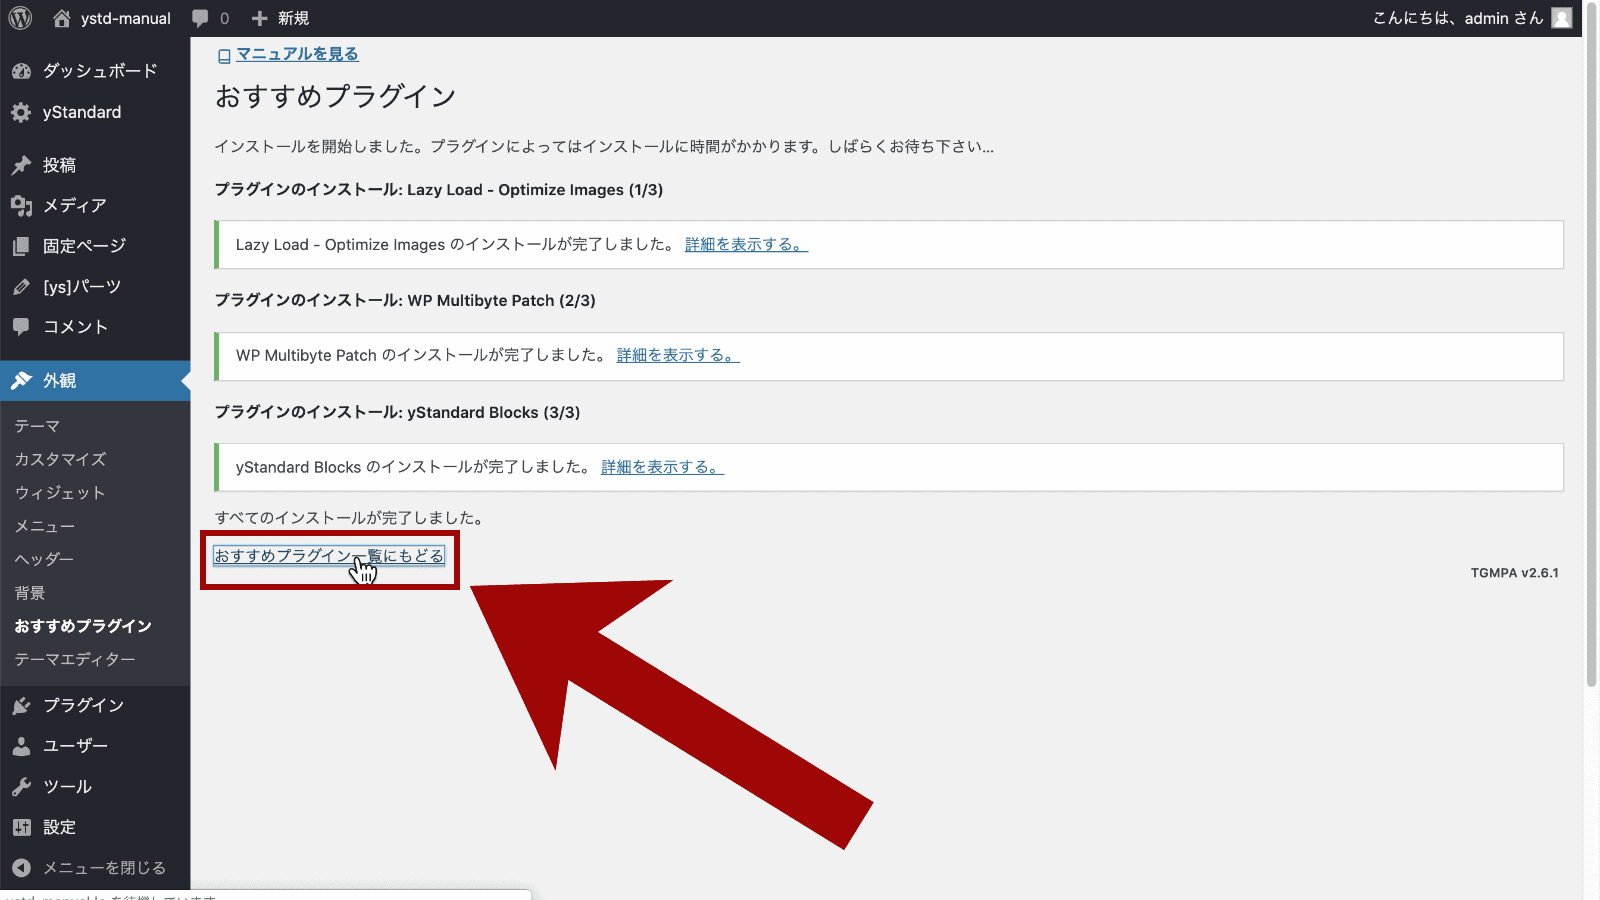
Task: Open the [ys]パーツ menu
Action: 95,287
